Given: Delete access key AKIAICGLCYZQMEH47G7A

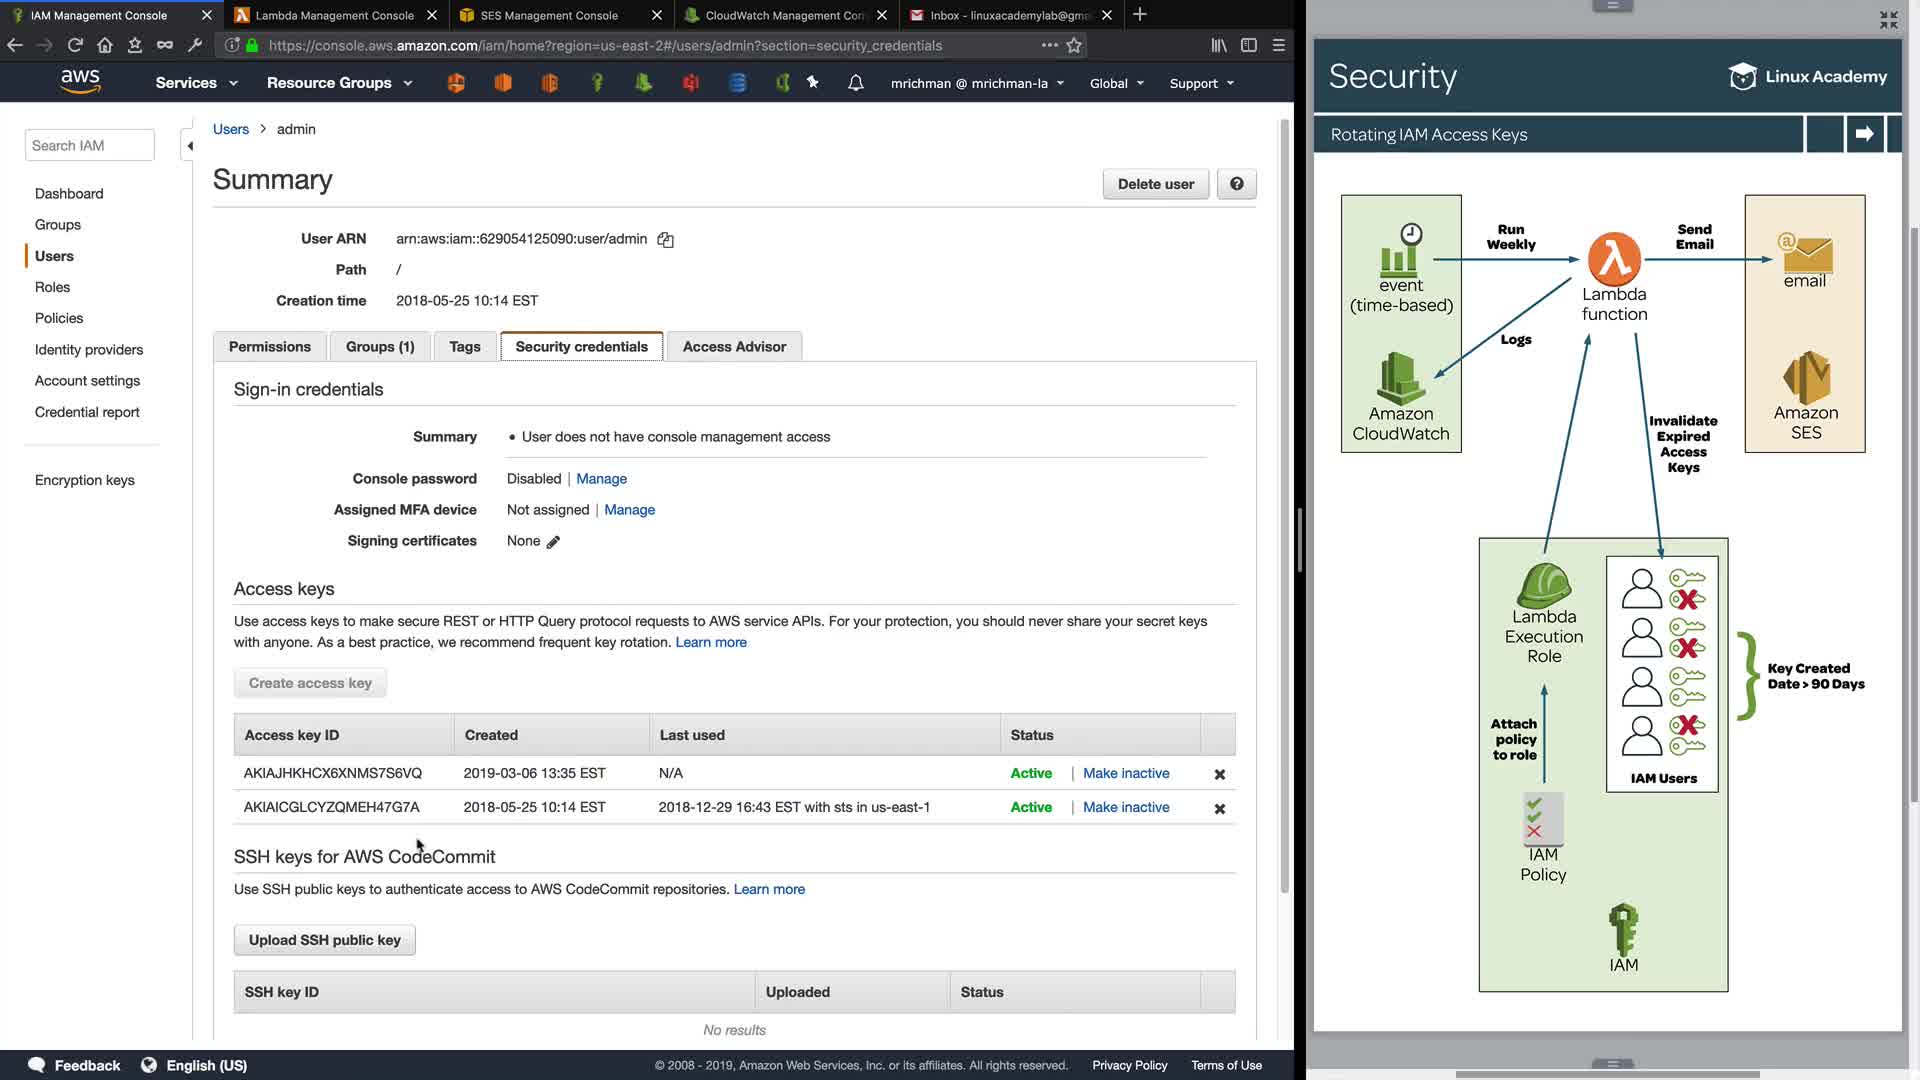Looking at the screenshot, I should coord(1219,808).
